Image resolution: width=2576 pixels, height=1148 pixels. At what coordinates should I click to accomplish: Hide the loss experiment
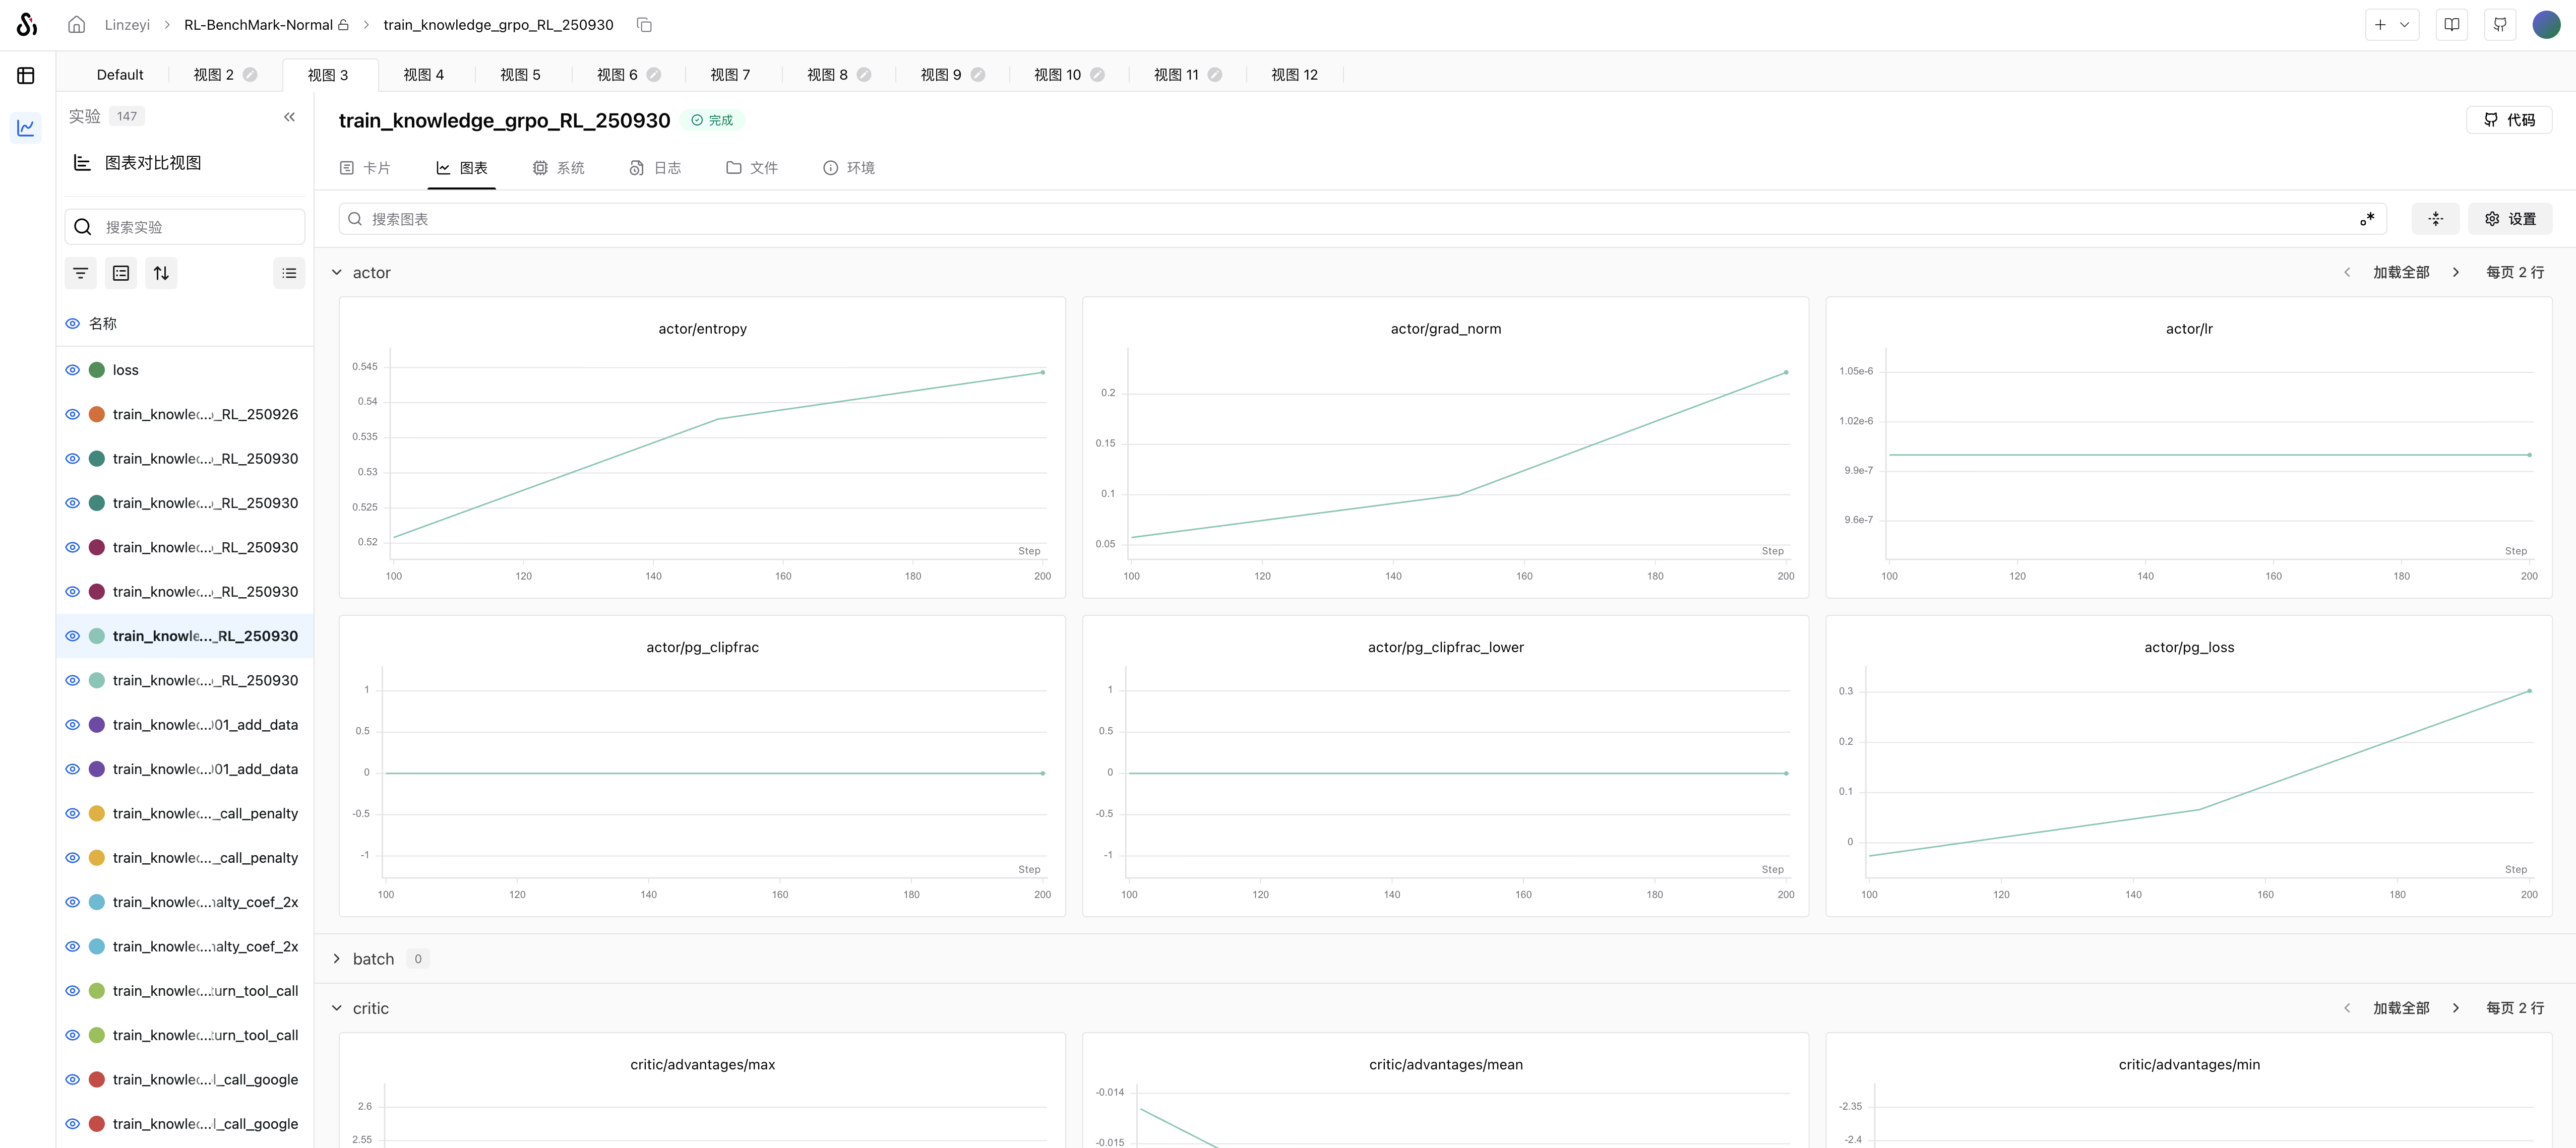pos(72,370)
